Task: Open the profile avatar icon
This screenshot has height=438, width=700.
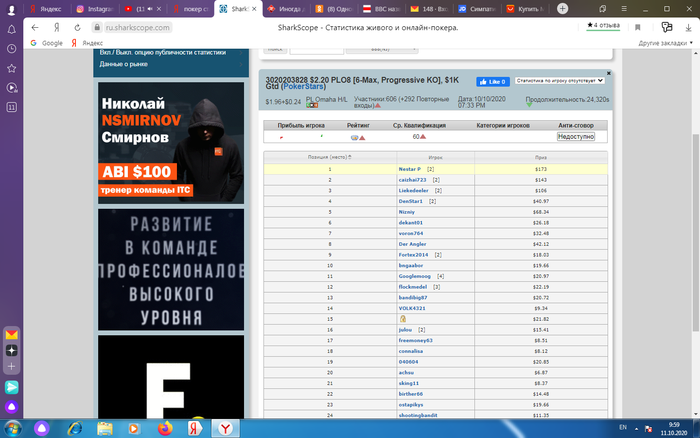Action: pos(11,9)
